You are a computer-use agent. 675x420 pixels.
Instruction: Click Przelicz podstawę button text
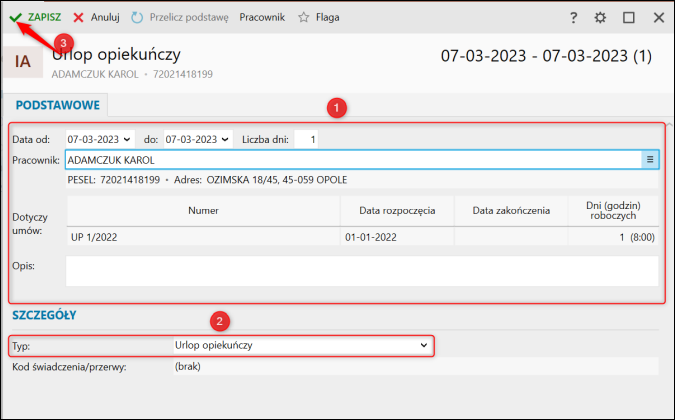[189, 18]
